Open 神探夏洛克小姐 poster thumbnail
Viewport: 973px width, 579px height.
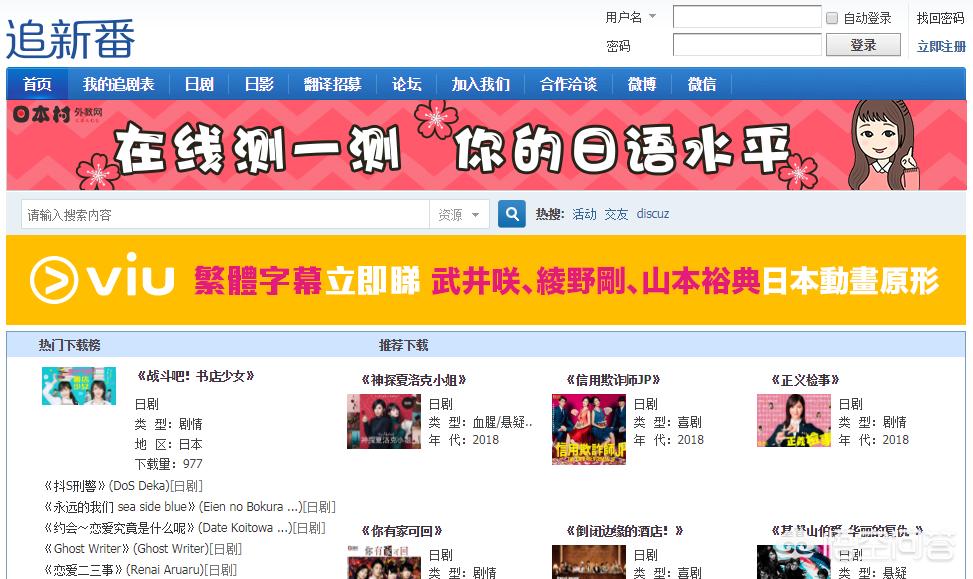click(383, 421)
